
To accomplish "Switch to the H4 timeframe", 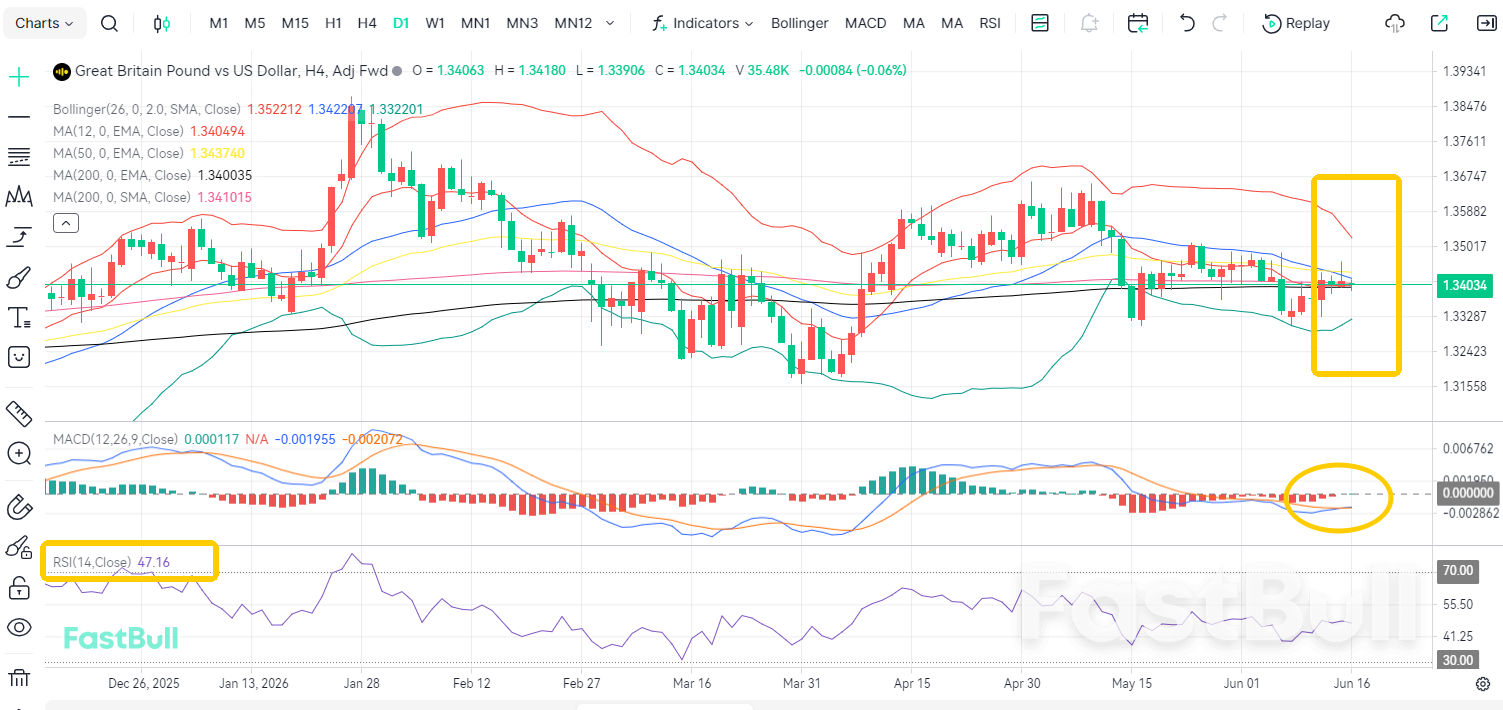I will (x=367, y=23).
